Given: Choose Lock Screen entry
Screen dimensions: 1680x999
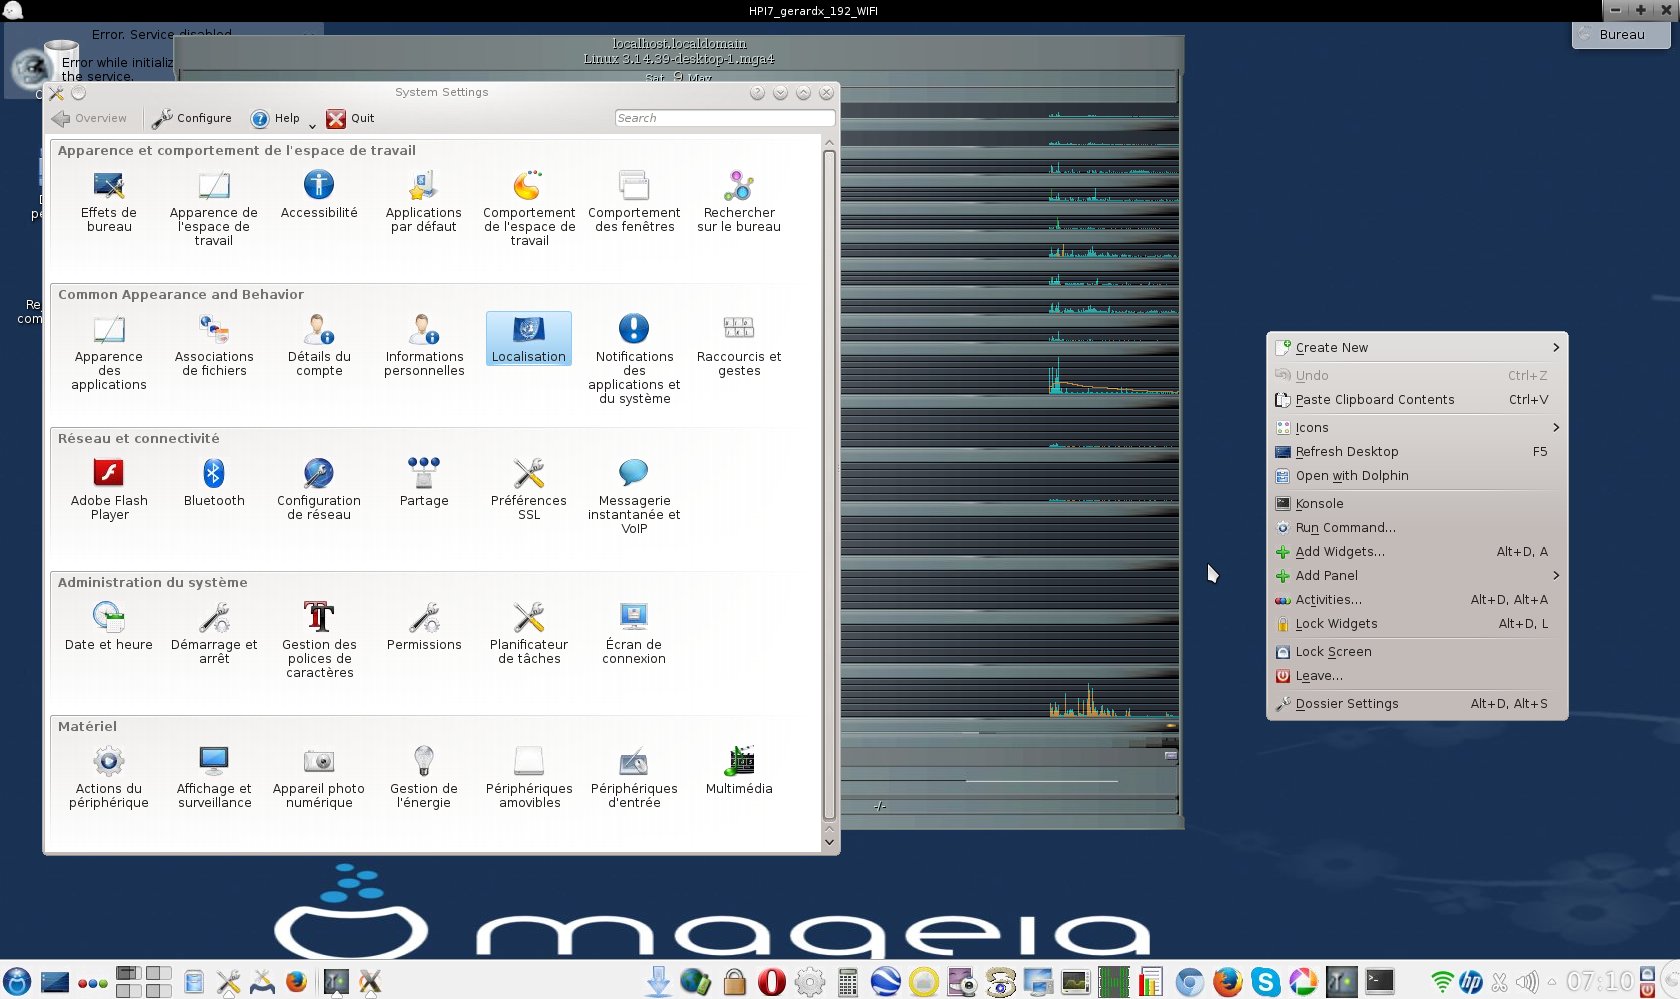Looking at the screenshot, I should (1417, 651).
